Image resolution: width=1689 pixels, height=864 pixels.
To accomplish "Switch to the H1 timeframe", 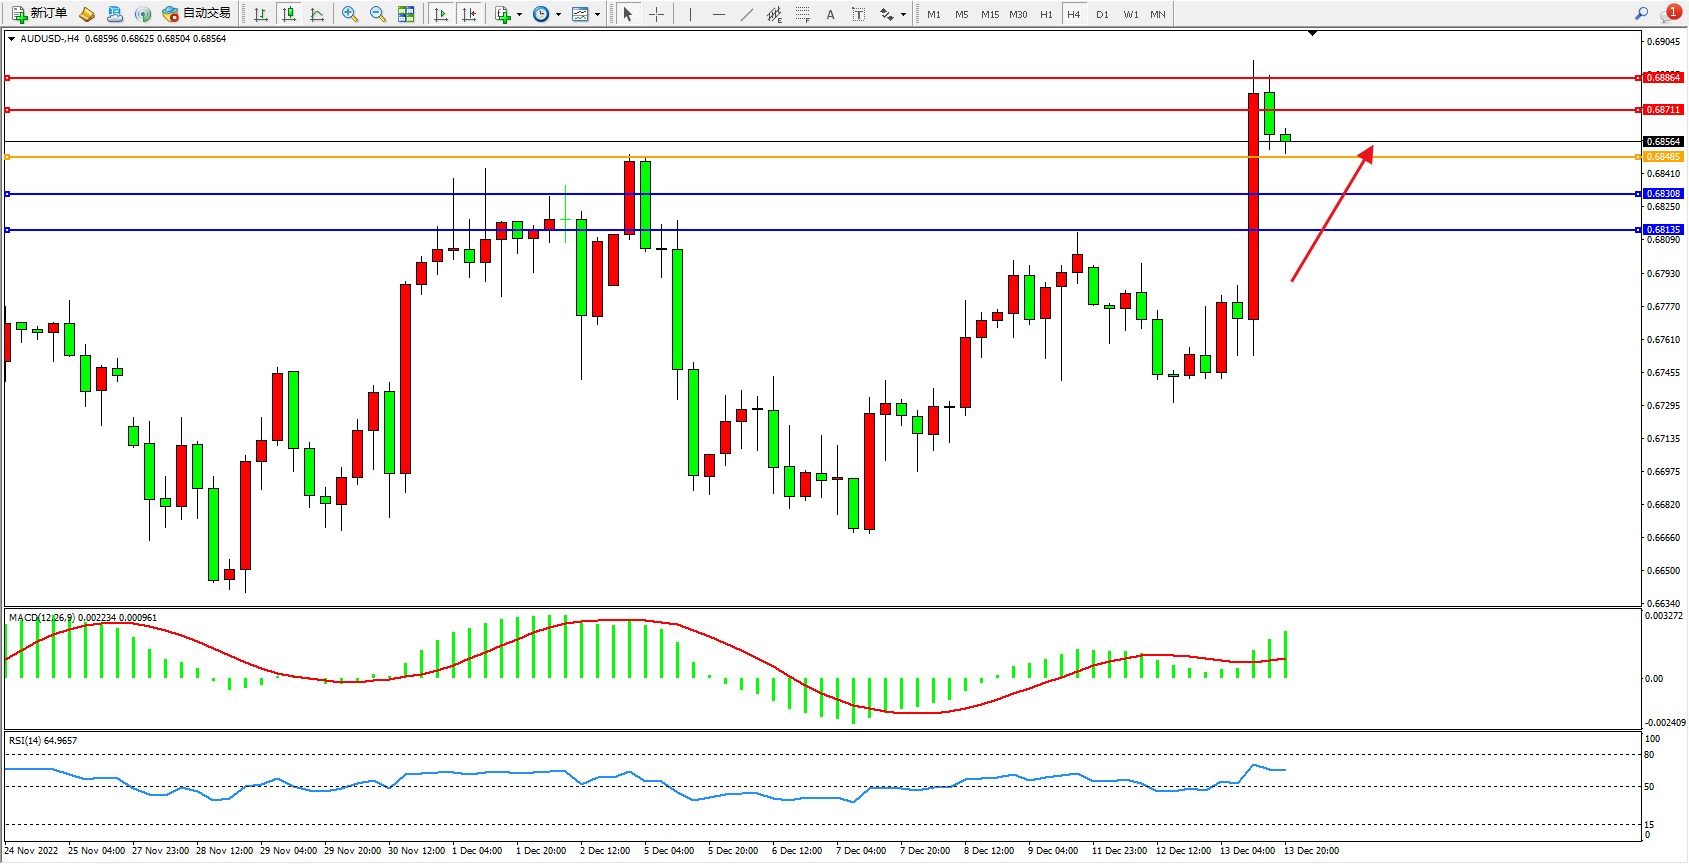I will (x=1046, y=14).
